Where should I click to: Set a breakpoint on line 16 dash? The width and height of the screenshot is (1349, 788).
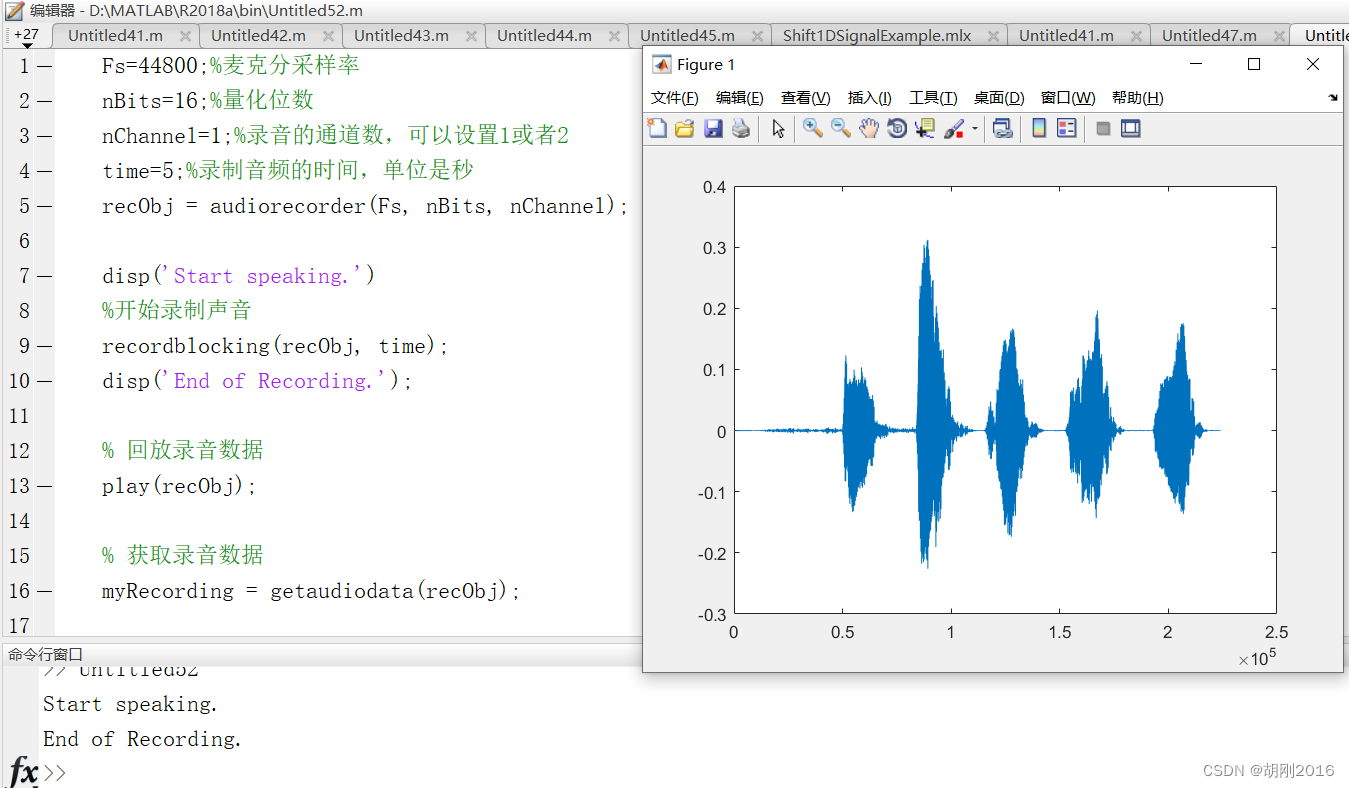pyautogui.click(x=44, y=591)
